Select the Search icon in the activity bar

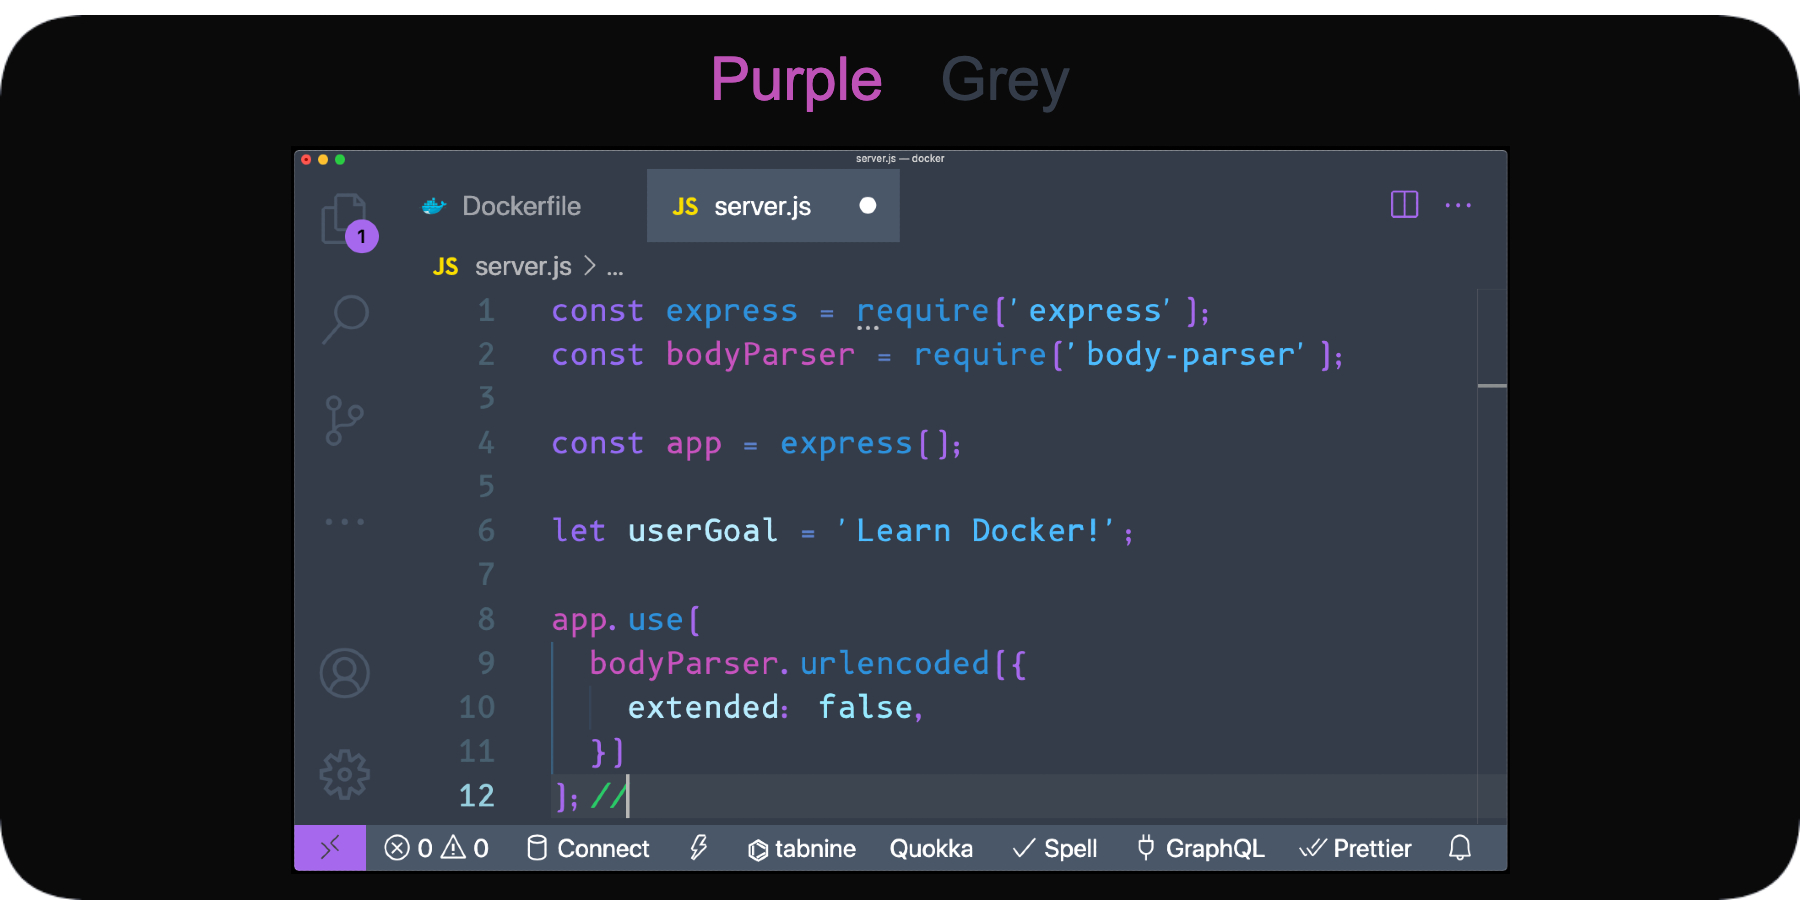(x=344, y=318)
